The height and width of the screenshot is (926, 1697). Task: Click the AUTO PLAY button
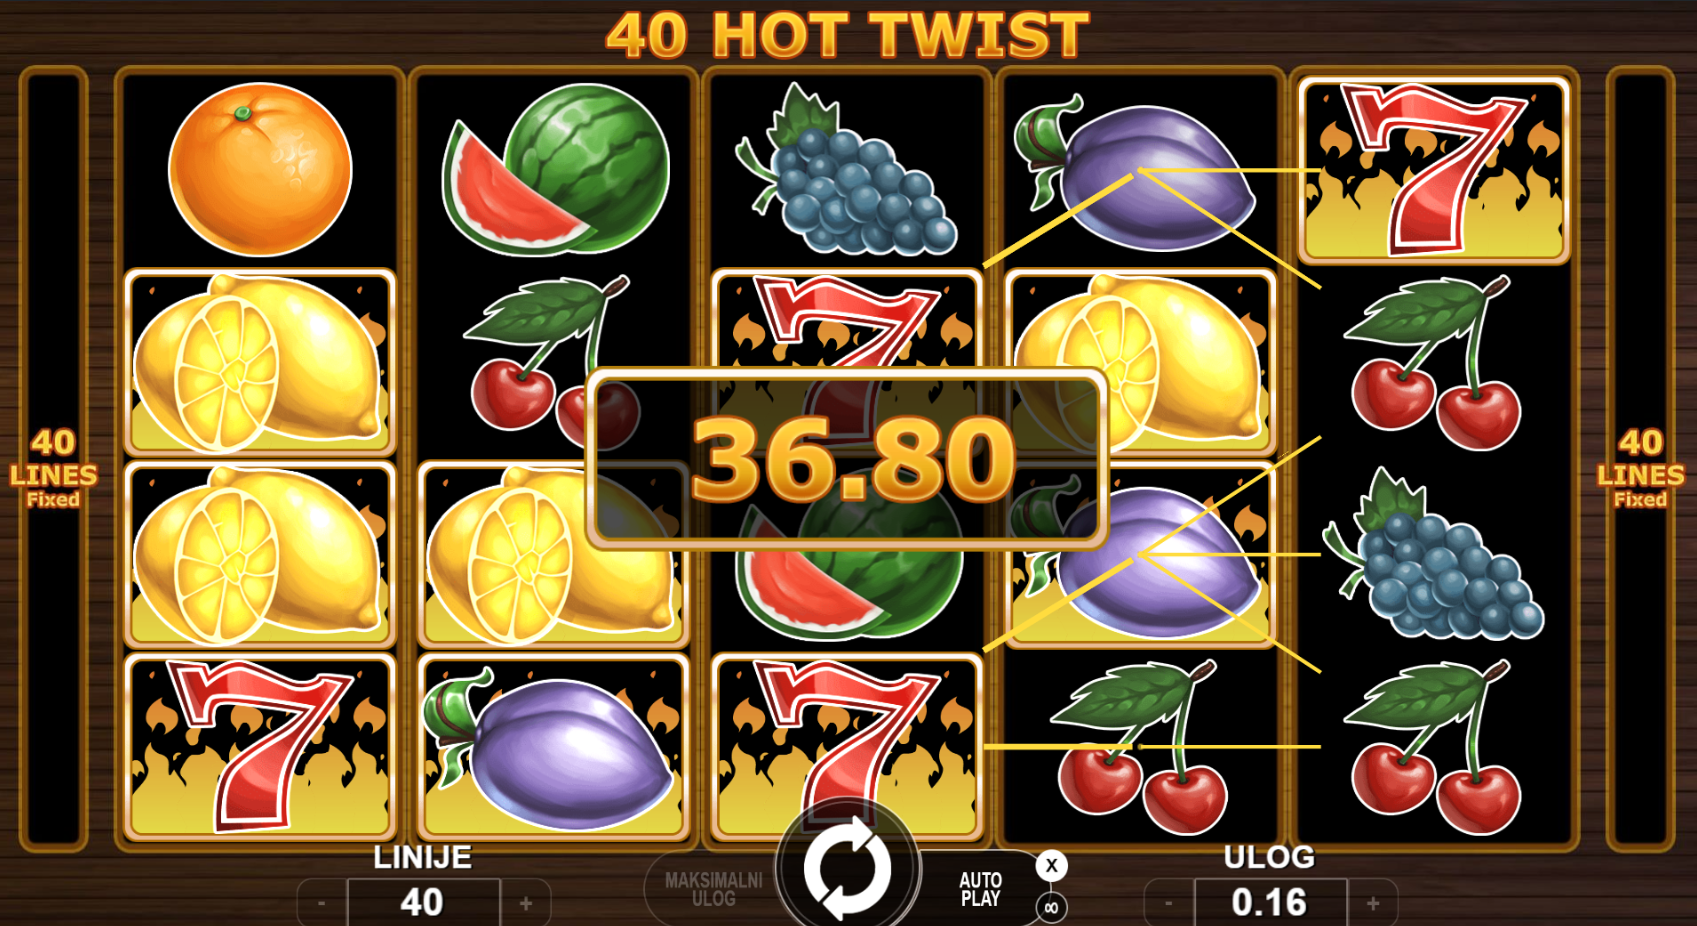pos(980,888)
